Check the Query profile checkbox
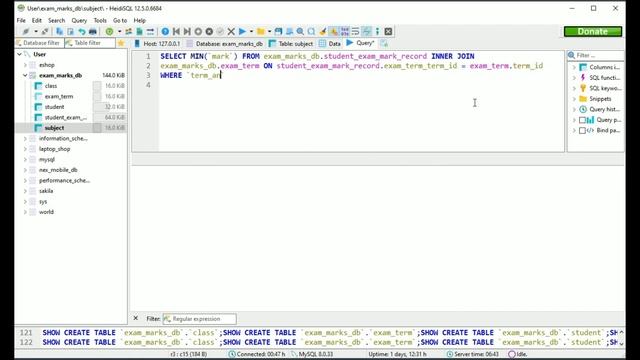640x360 pixels. 582,120
